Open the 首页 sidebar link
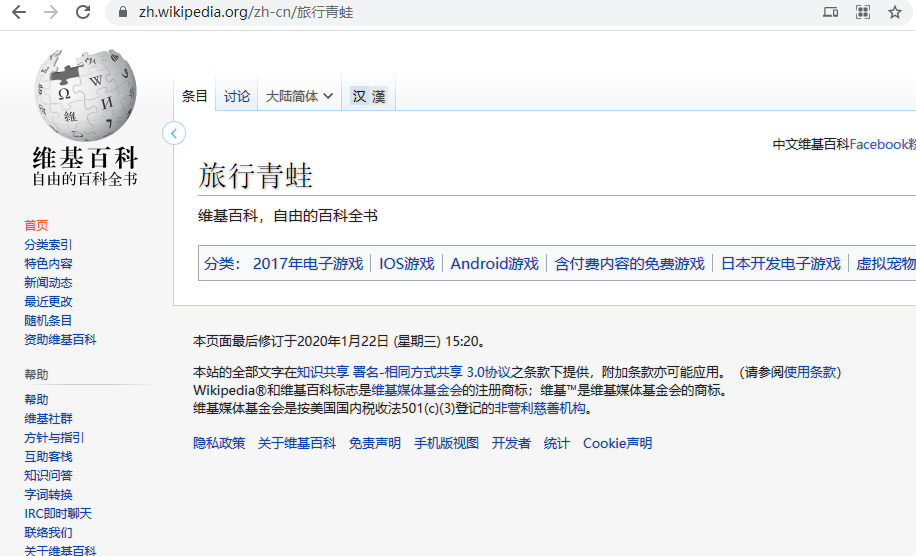 pos(36,225)
